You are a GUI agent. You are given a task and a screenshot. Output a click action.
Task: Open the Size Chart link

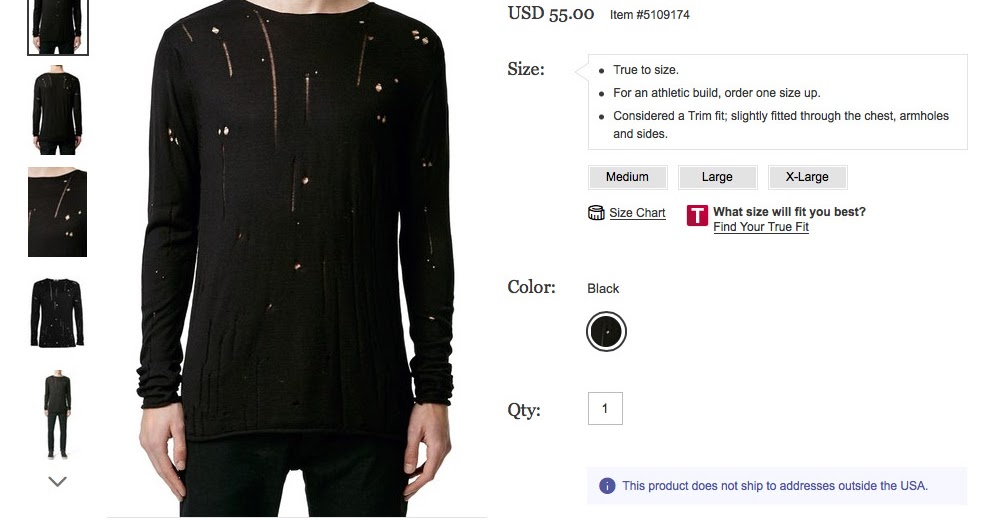tap(637, 213)
